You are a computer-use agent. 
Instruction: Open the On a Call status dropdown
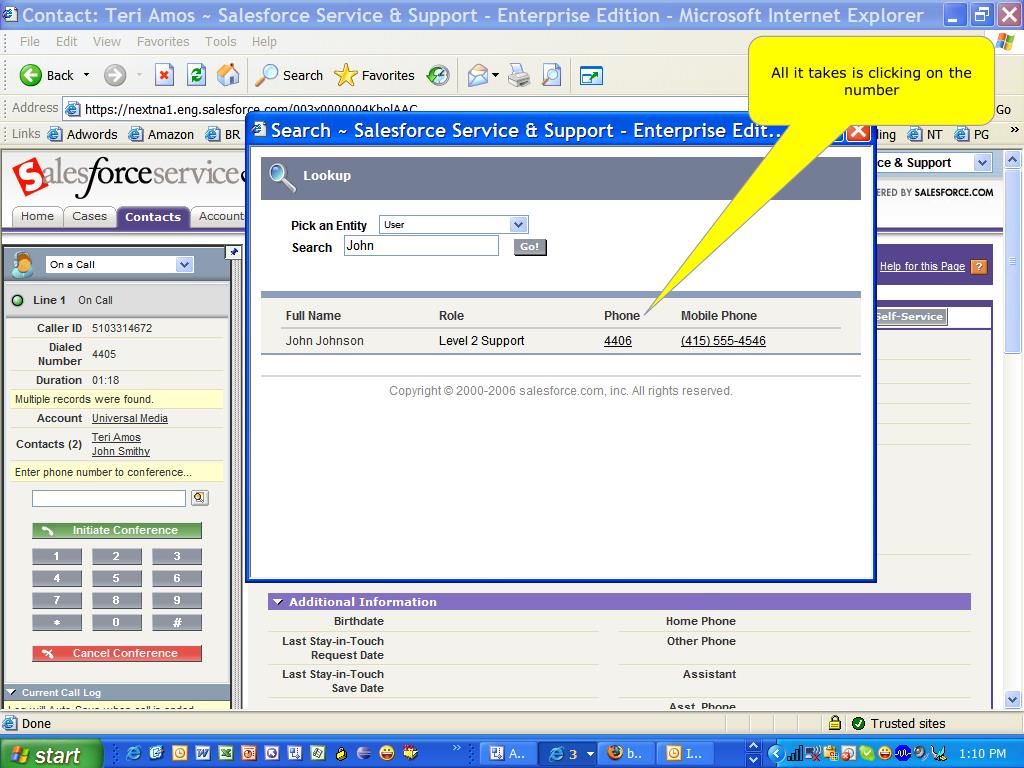click(x=184, y=264)
